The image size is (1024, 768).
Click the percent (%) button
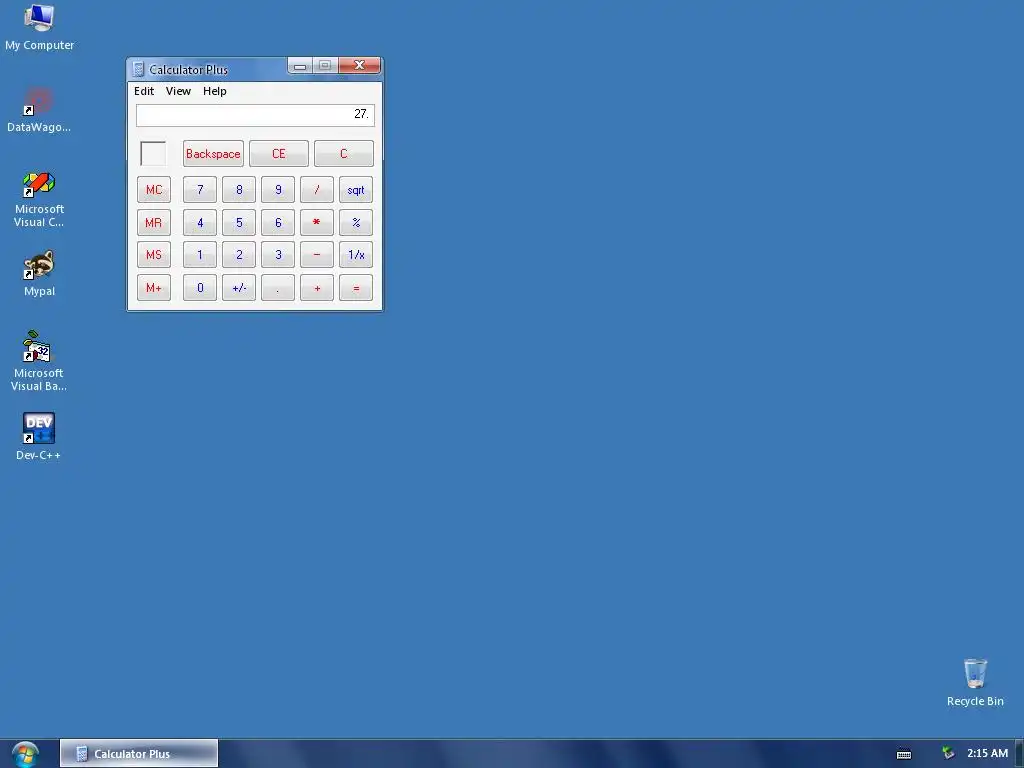356,223
